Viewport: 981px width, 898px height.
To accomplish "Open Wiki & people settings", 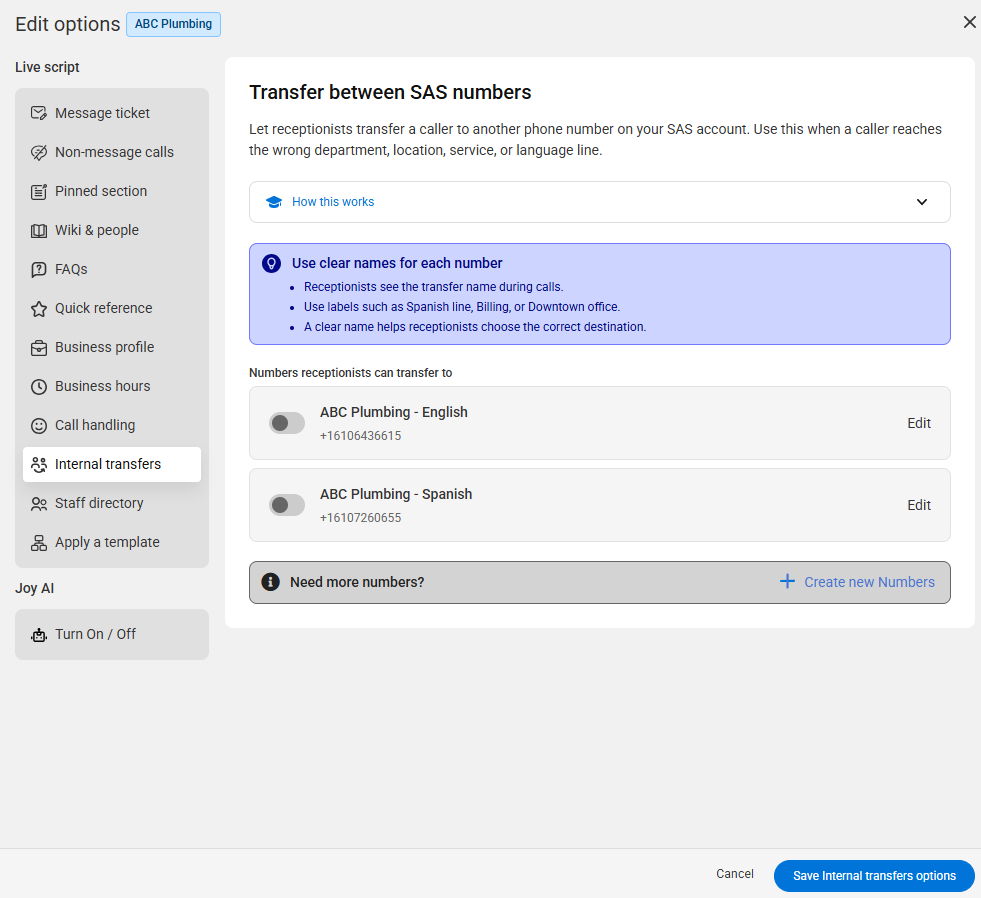I will point(112,230).
